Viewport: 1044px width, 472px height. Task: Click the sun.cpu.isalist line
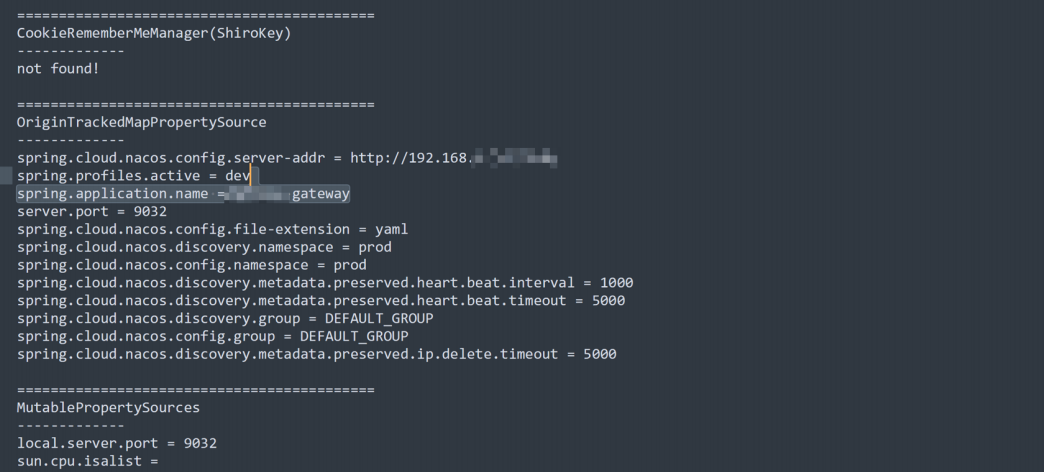click(87, 461)
